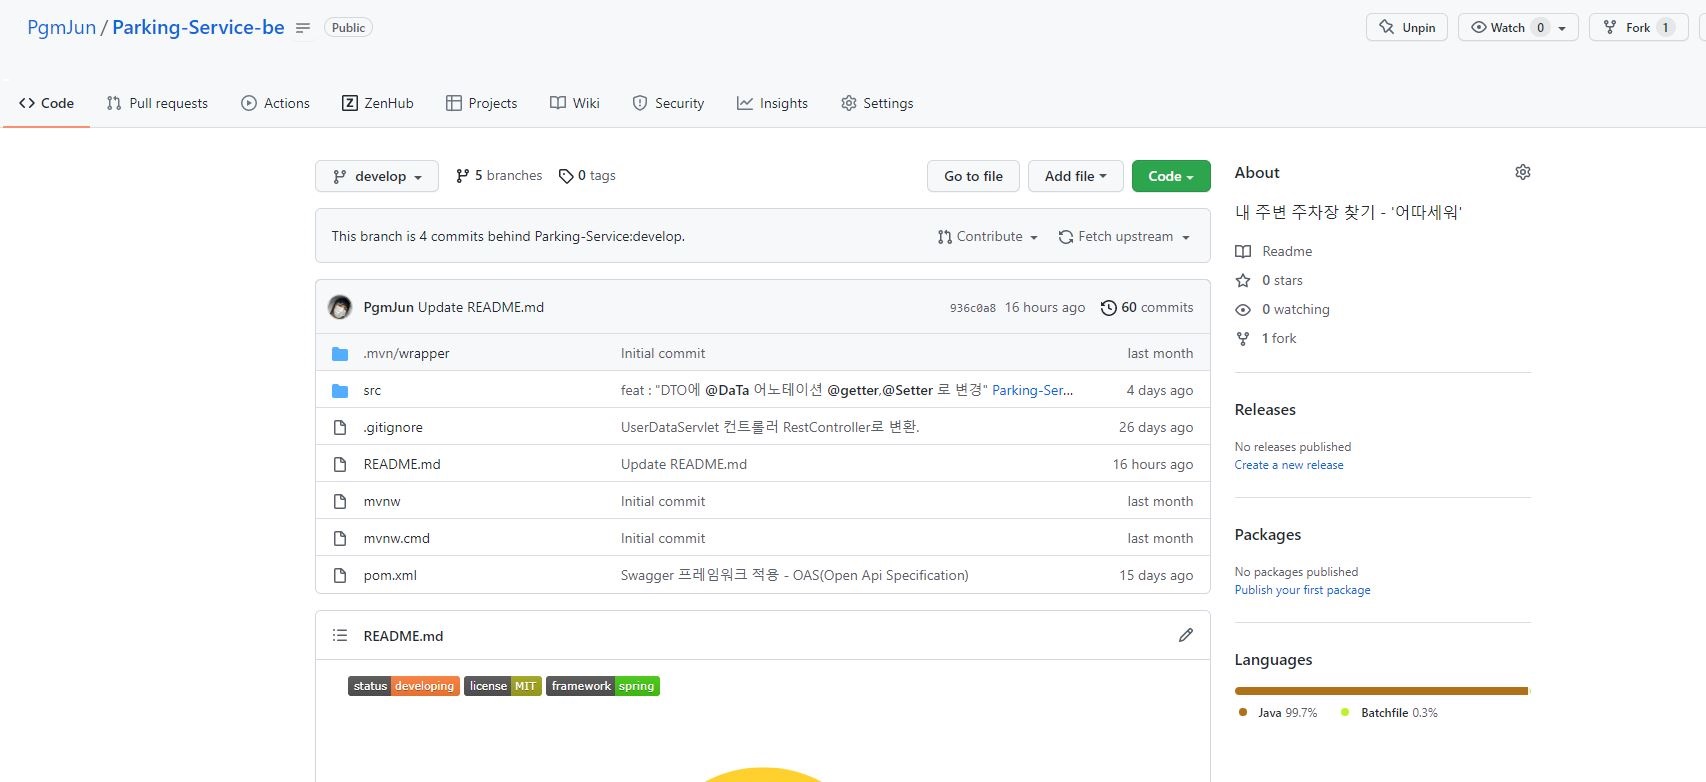Click the star icon beside 0 stars
The image size is (1706, 782).
pyautogui.click(x=1243, y=280)
